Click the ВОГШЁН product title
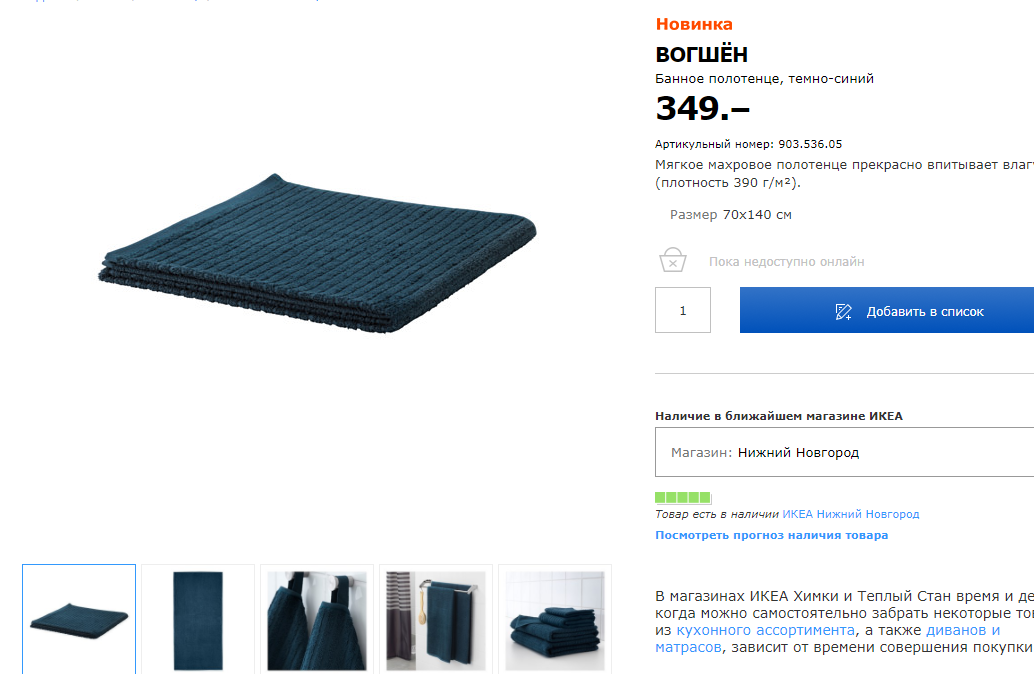This screenshot has width=1034, height=674. [702, 54]
